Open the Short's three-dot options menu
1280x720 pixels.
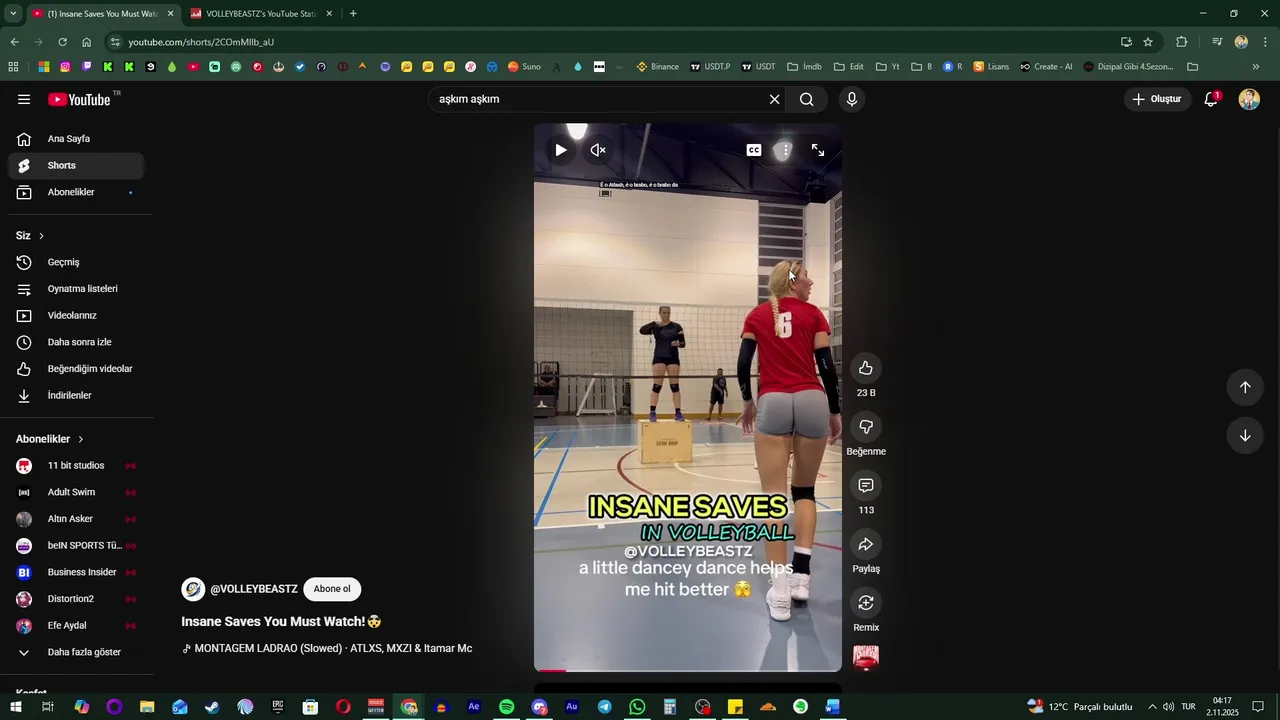[786, 150]
